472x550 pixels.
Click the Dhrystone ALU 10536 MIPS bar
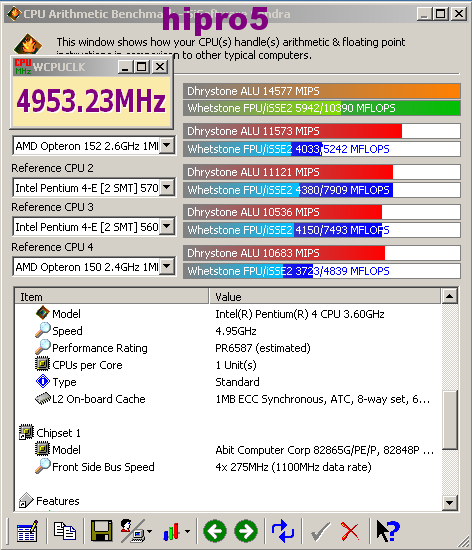[x=322, y=212]
